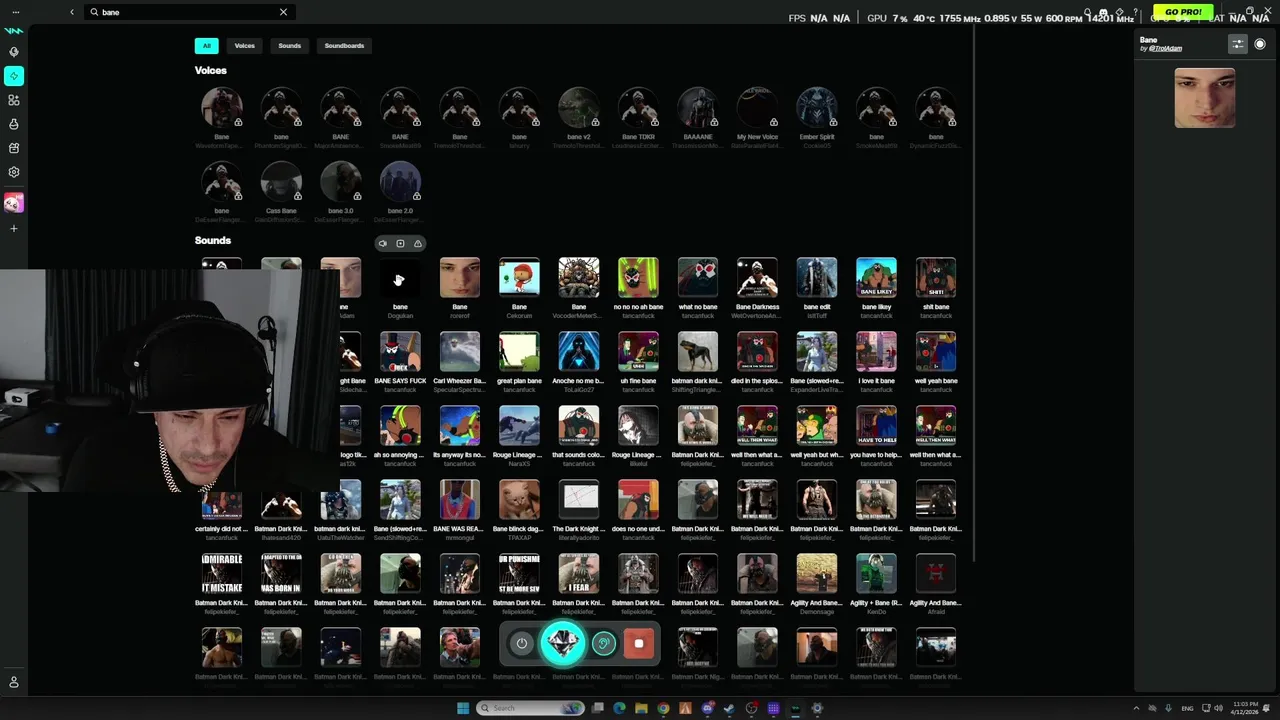Open the clips sidebar icon above settings
This screenshot has width=1280, height=720.
[x=14, y=148]
